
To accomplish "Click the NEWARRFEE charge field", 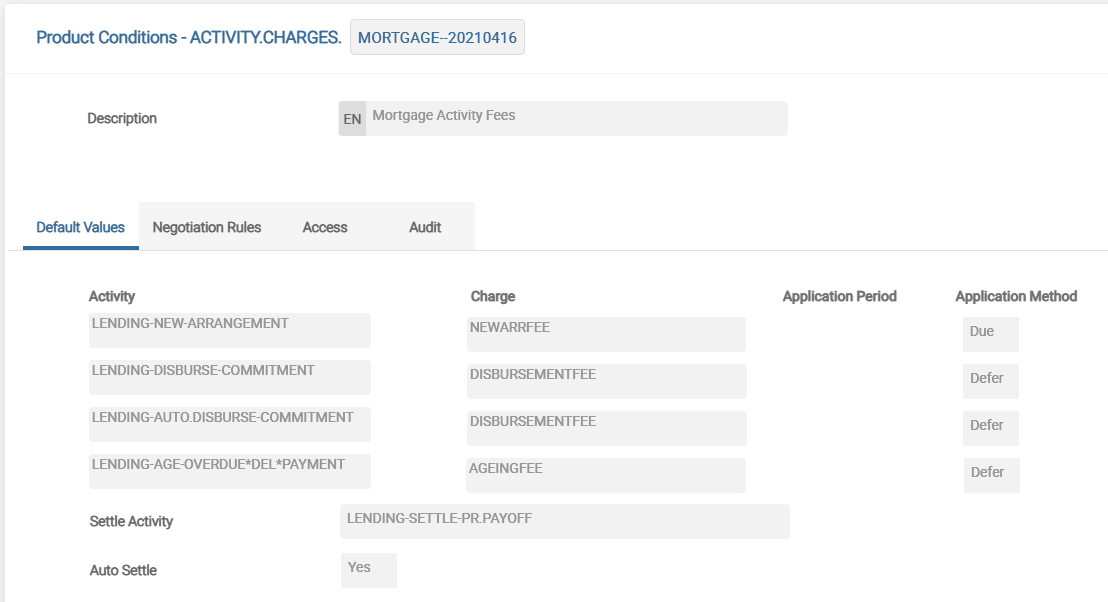I will pos(605,334).
